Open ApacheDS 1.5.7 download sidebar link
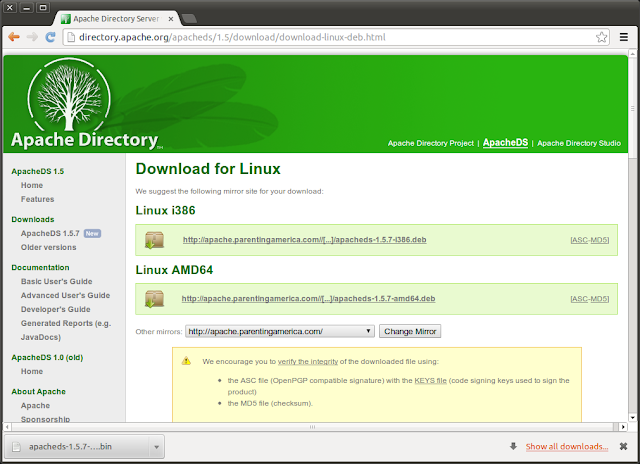Image resolution: width=640 pixels, height=464 pixels. pyautogui.click(x=50, y=233)
